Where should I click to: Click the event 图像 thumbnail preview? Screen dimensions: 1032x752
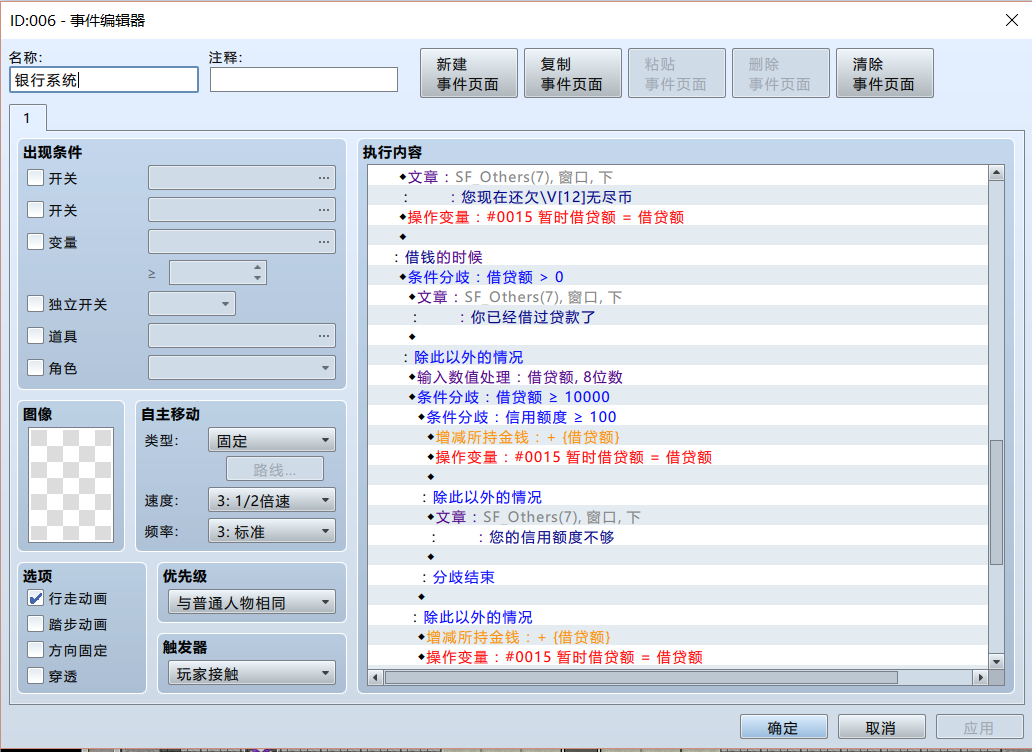71,485
